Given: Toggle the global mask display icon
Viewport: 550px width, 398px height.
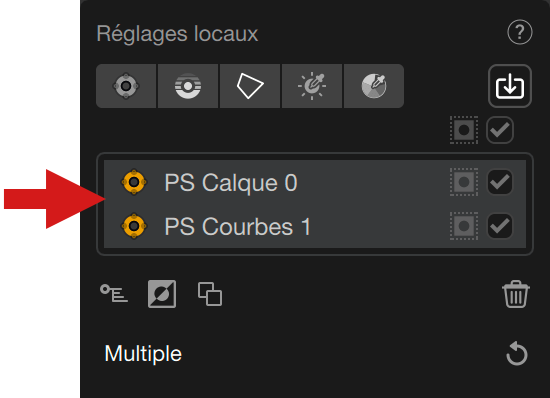Looking at the screenshot, I should 464,130.
